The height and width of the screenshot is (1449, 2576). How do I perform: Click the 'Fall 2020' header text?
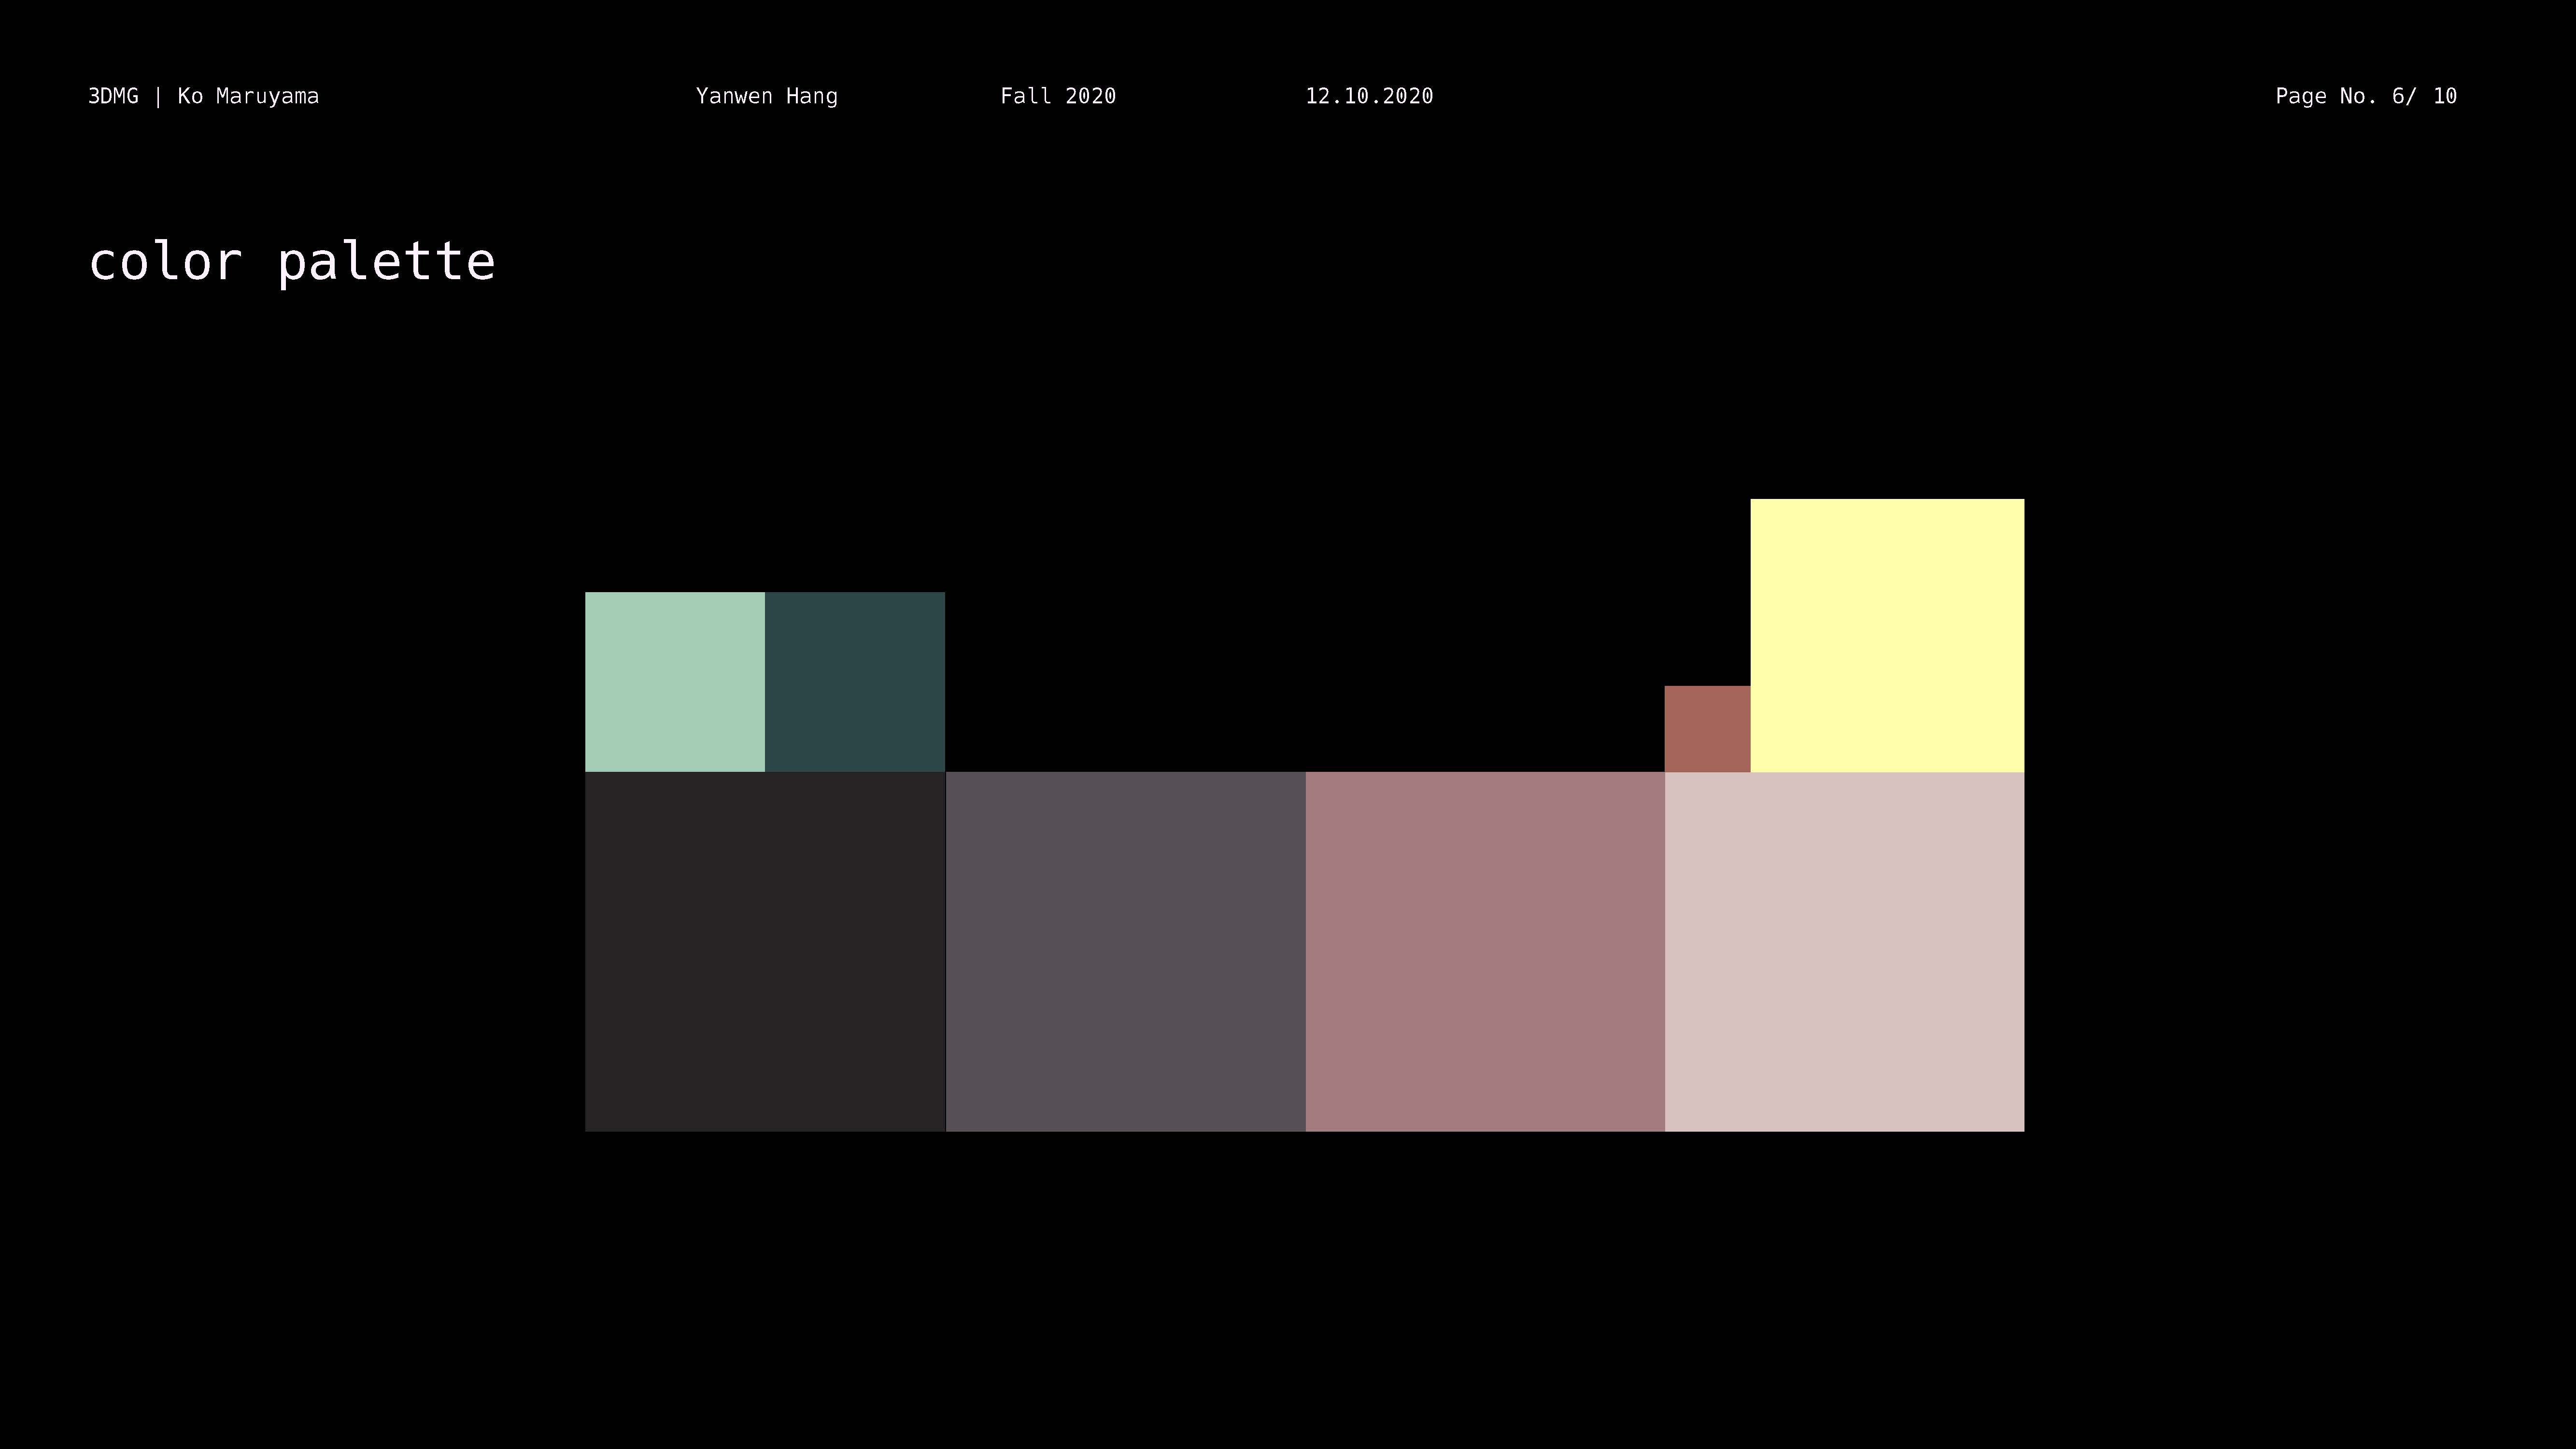coord(1058,96)
